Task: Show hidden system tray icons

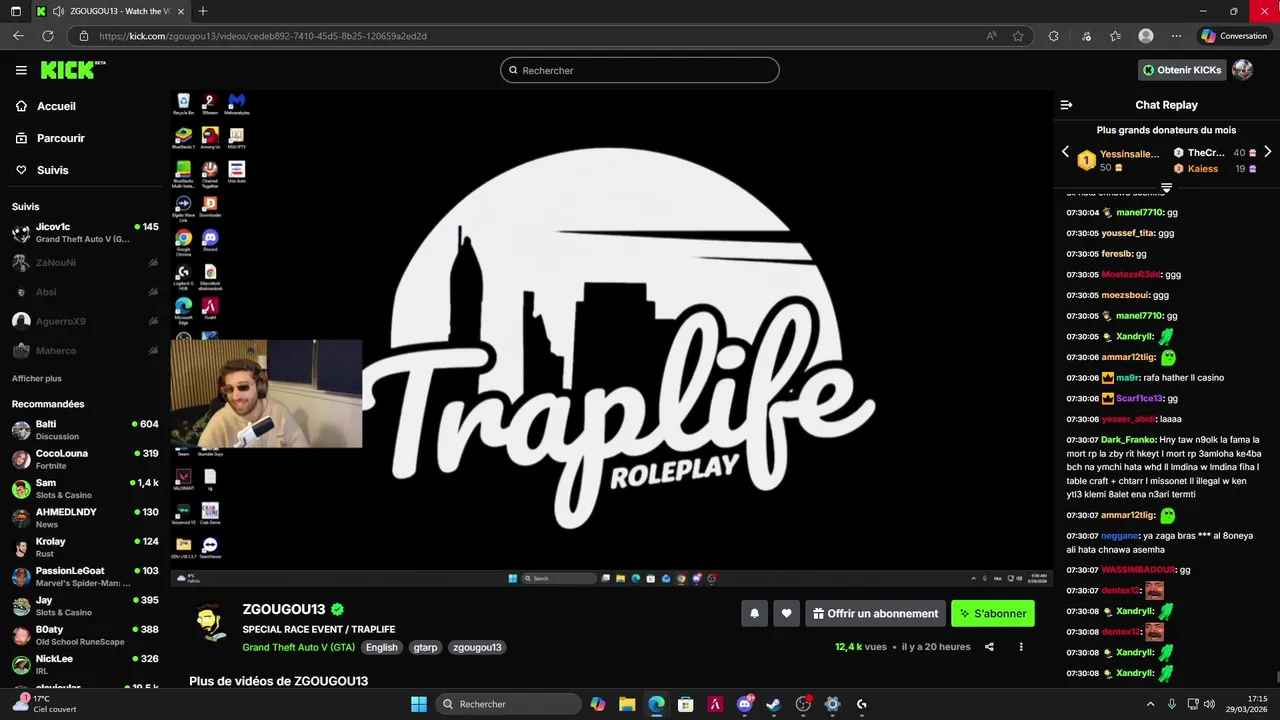Action: 1150,704
